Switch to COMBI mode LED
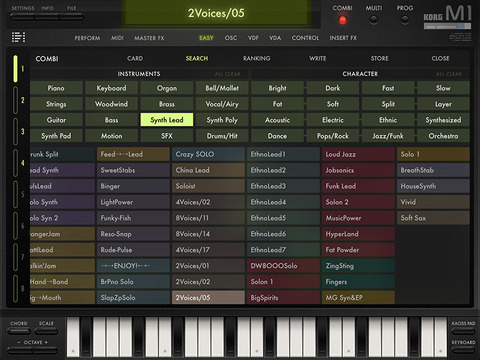Image resolution: width=480 pixels, height=360 pixels. (x=342, y=20)
